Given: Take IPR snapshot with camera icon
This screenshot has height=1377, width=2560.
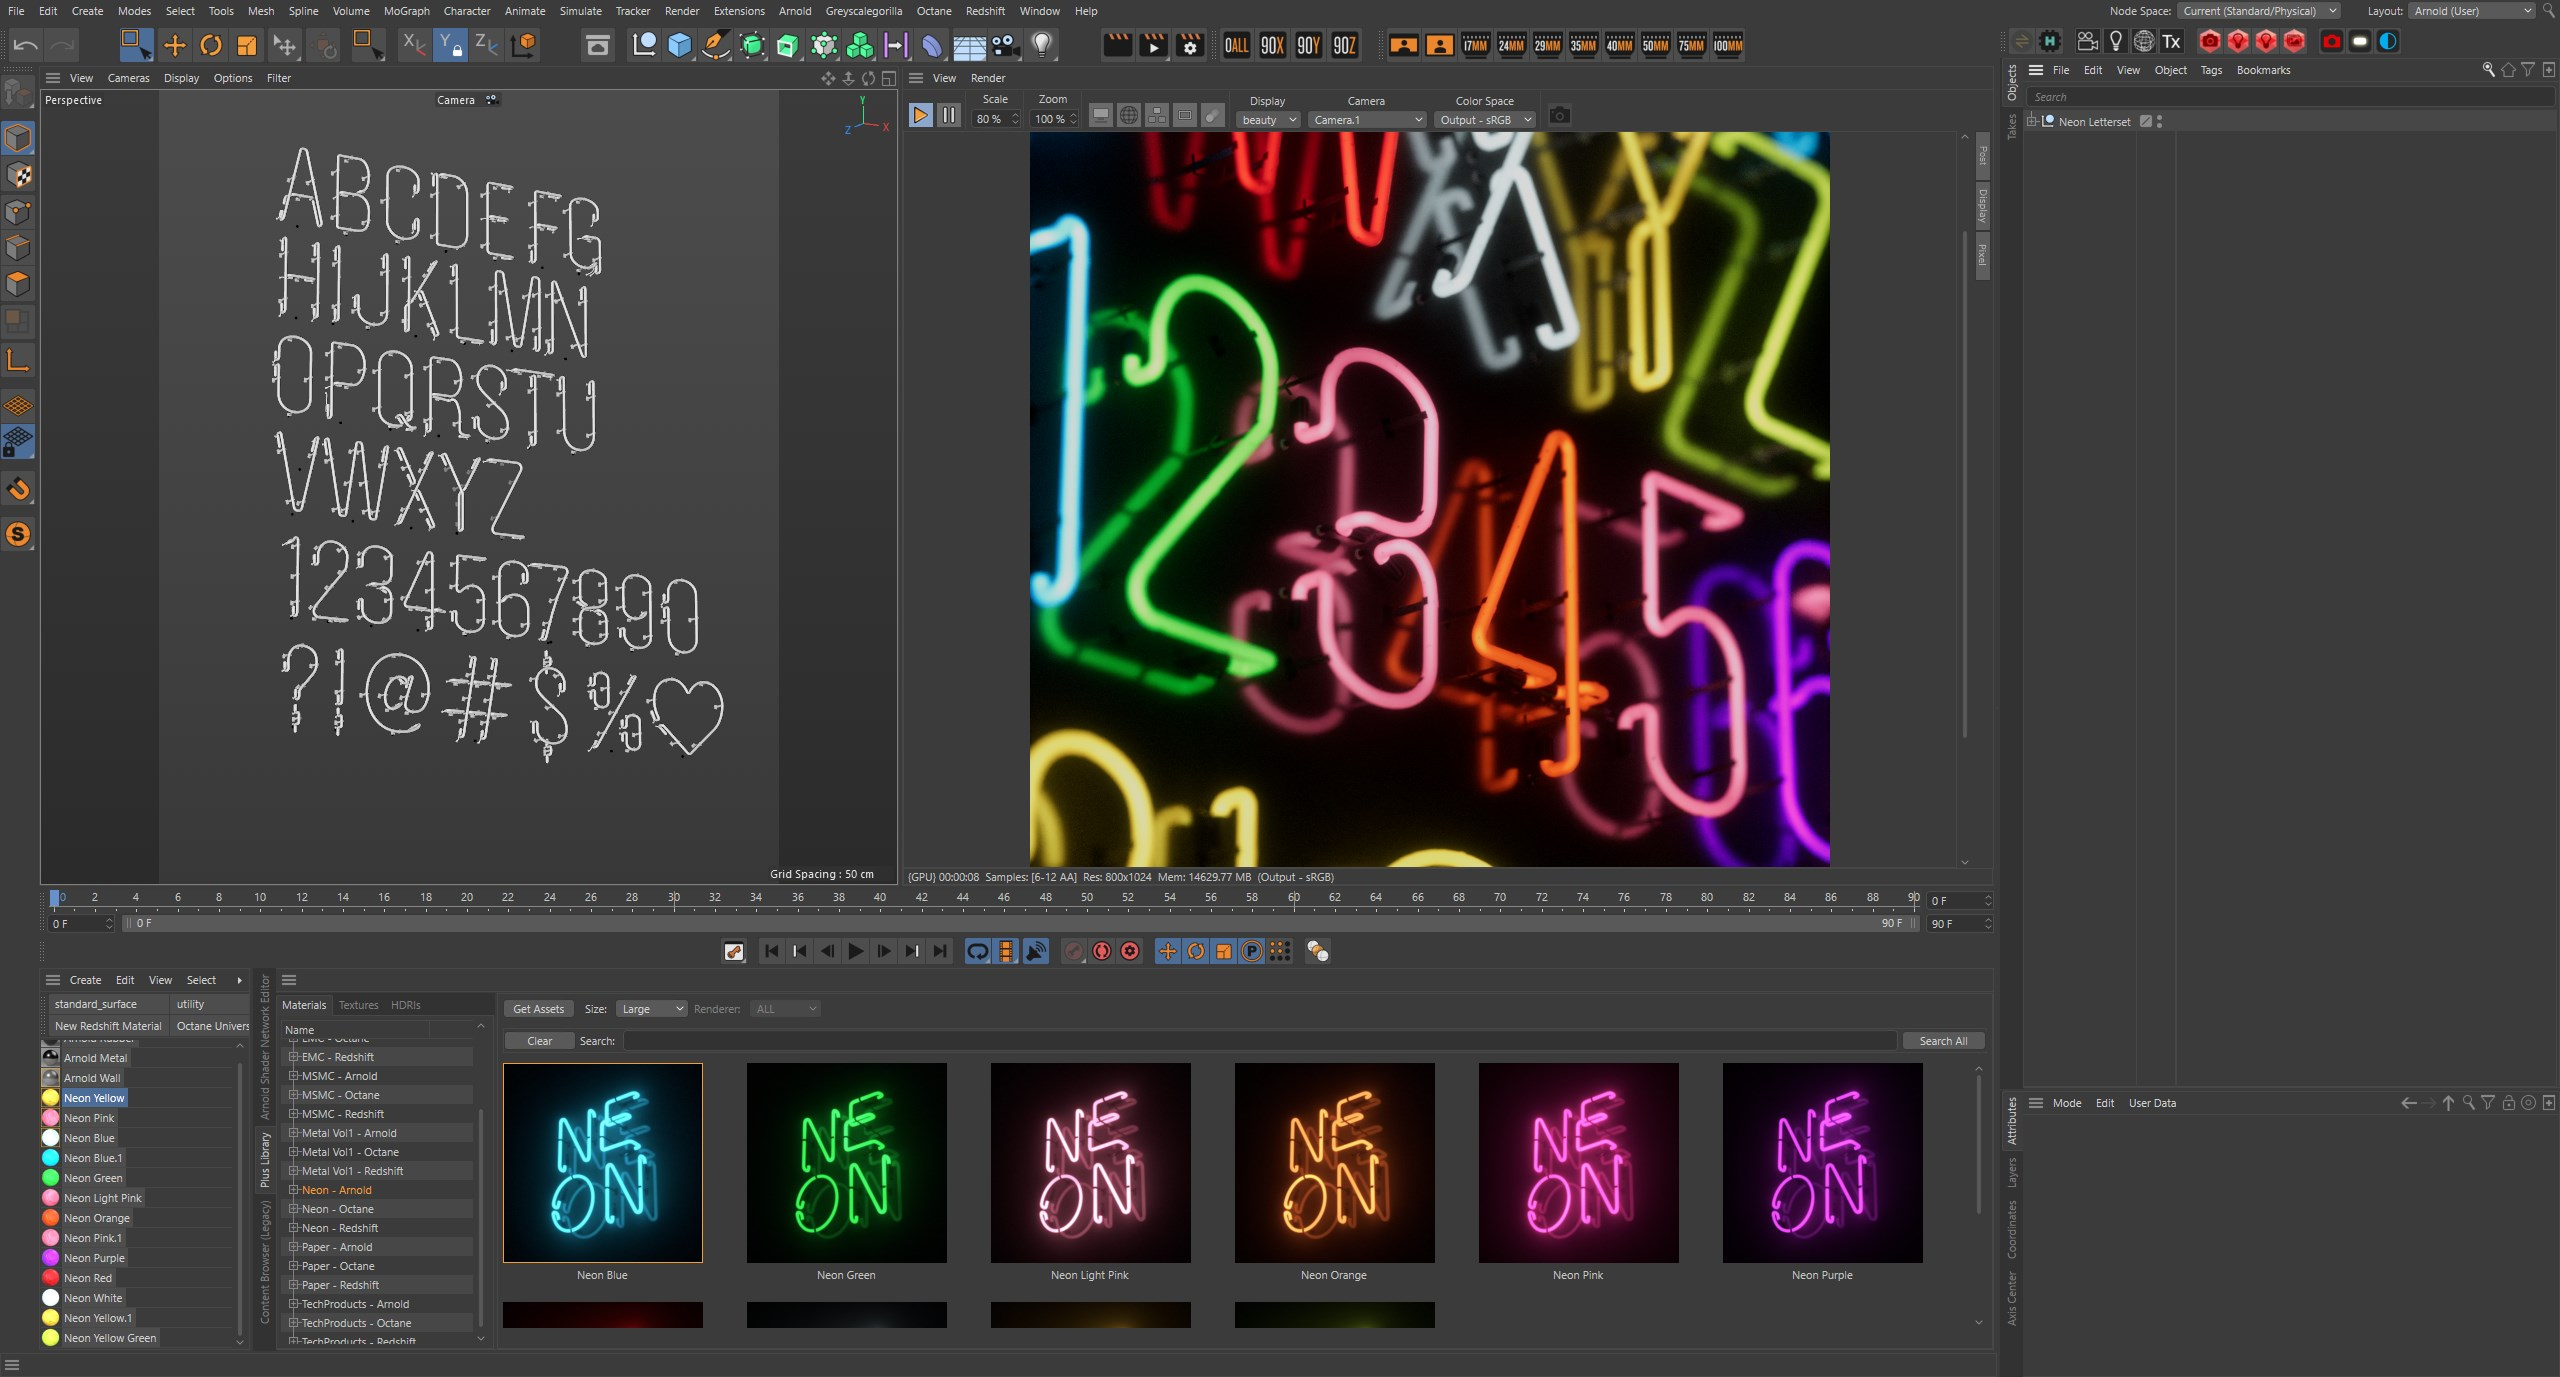Looking at the screenshot, I should [x=1559, y=116].
